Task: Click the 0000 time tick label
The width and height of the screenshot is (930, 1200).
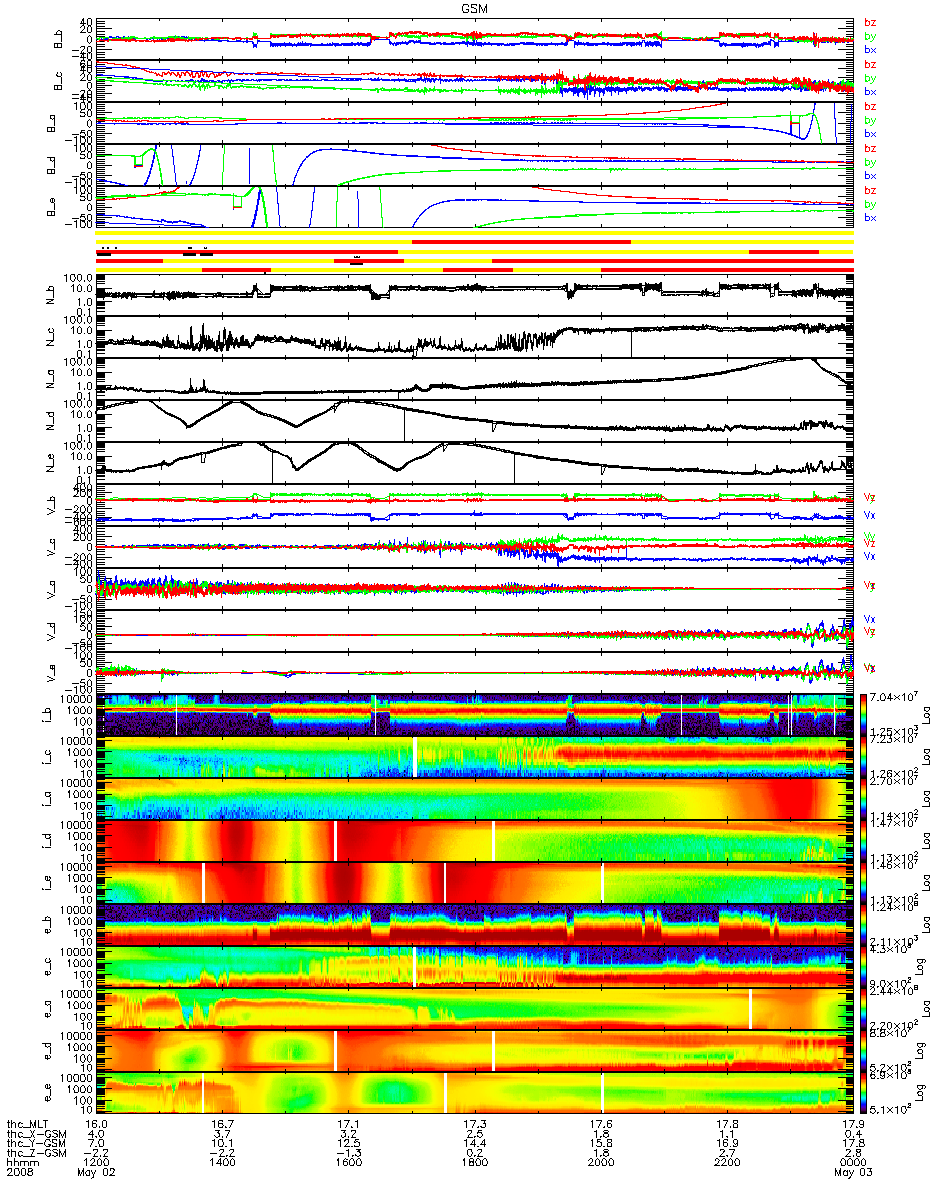Action: [x=853, y=1163]
